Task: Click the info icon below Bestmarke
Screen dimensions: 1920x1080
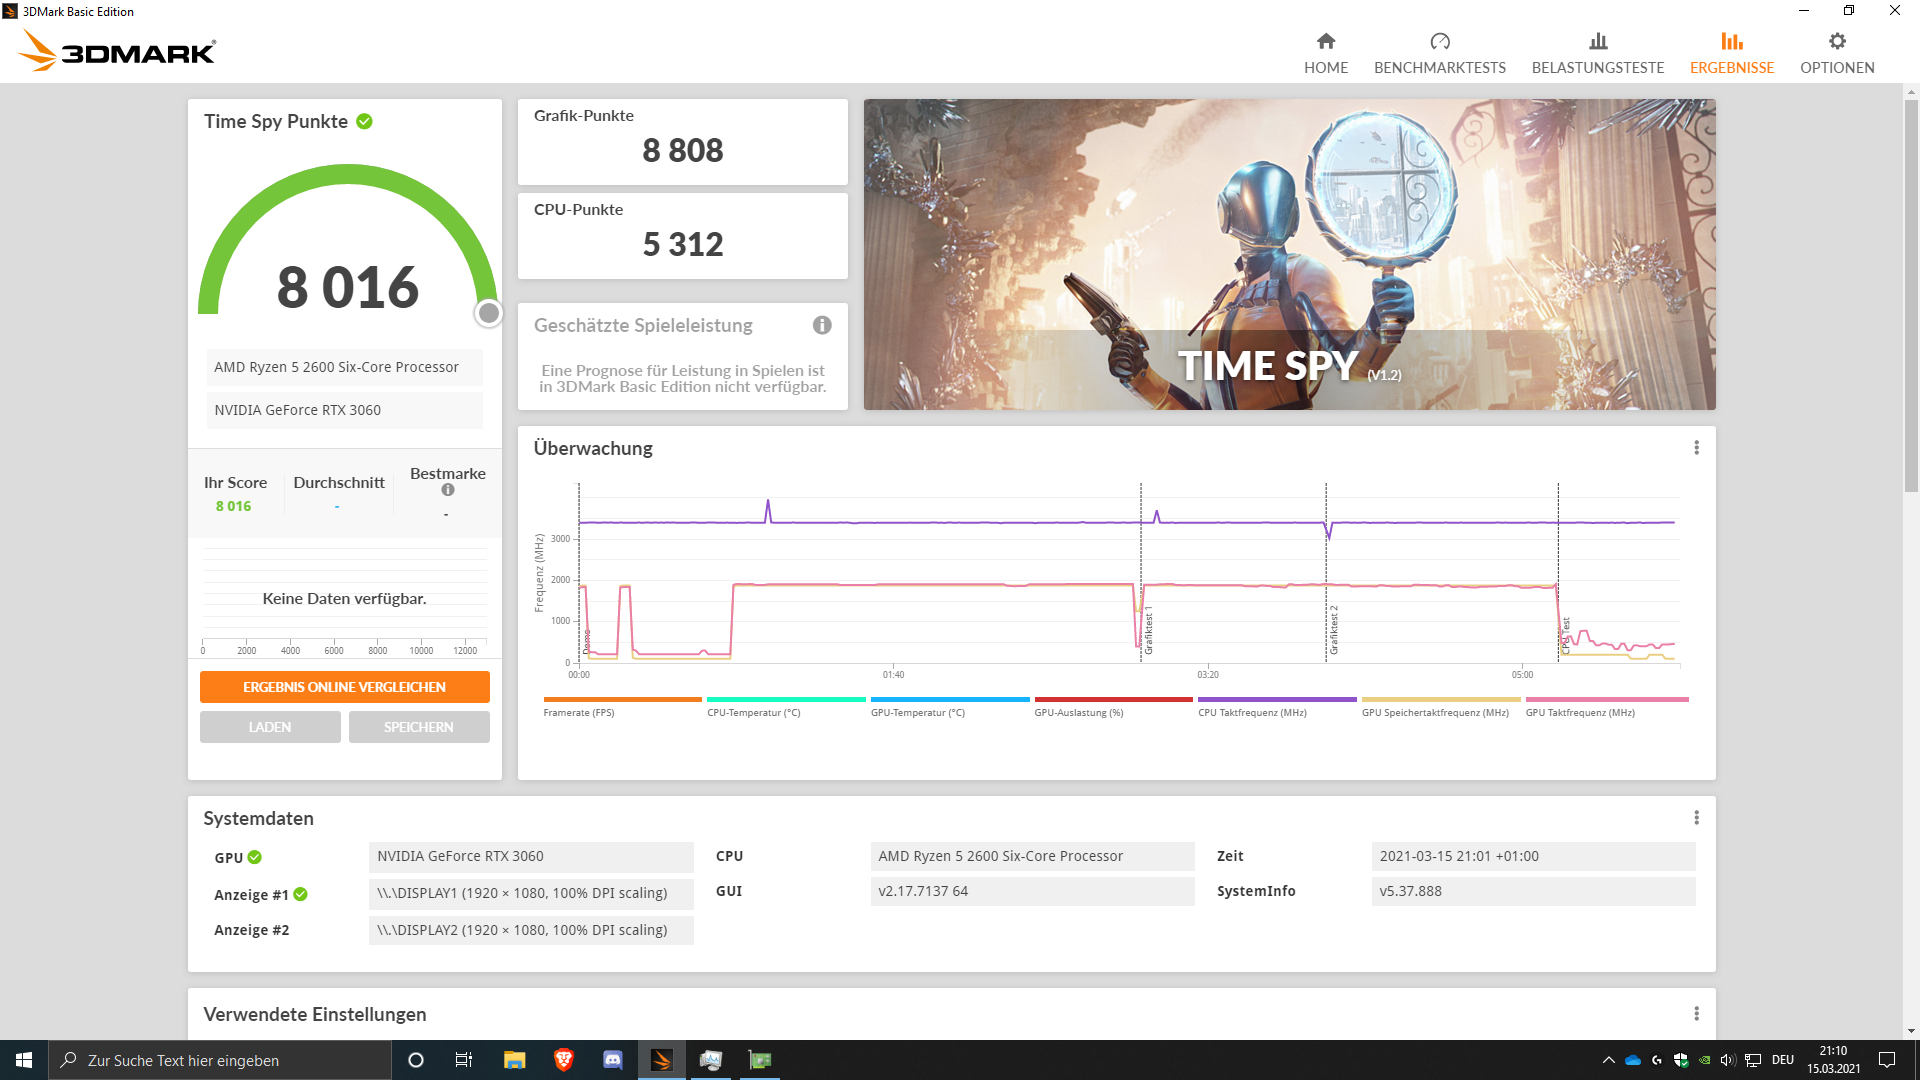Action: pyautogui.click(x=446, y=489)
